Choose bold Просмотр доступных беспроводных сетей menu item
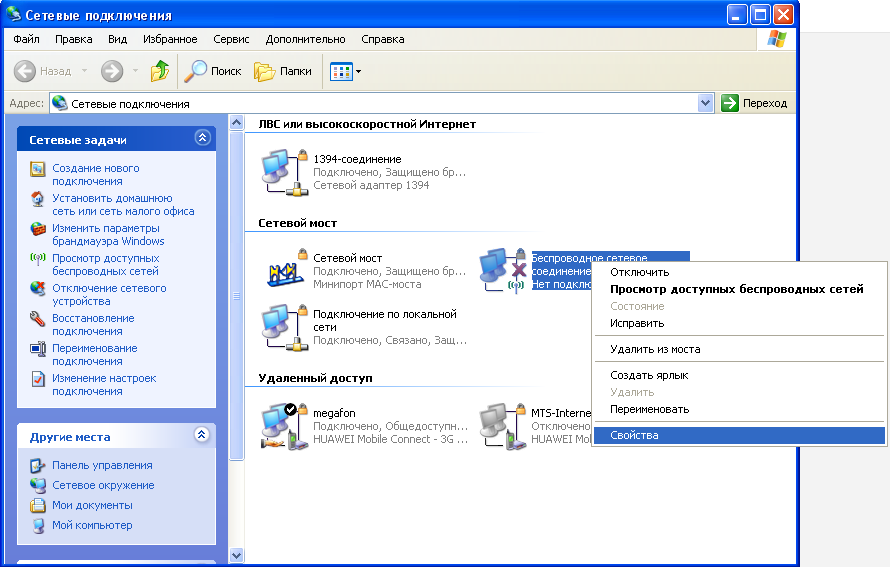 (739, 289)
